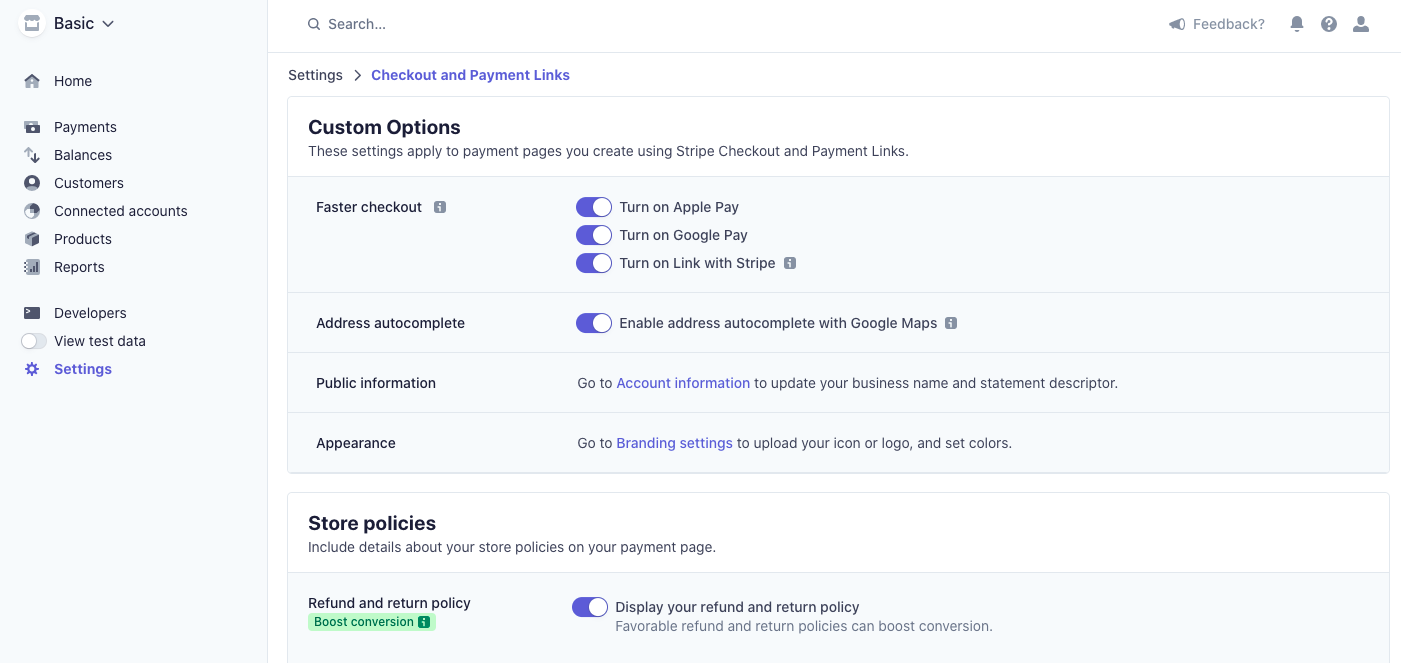Image resolution: width=1401 pixels, height=663 pixels.
Task: Click the Settings breadcrumb
Action: [315, 75]
